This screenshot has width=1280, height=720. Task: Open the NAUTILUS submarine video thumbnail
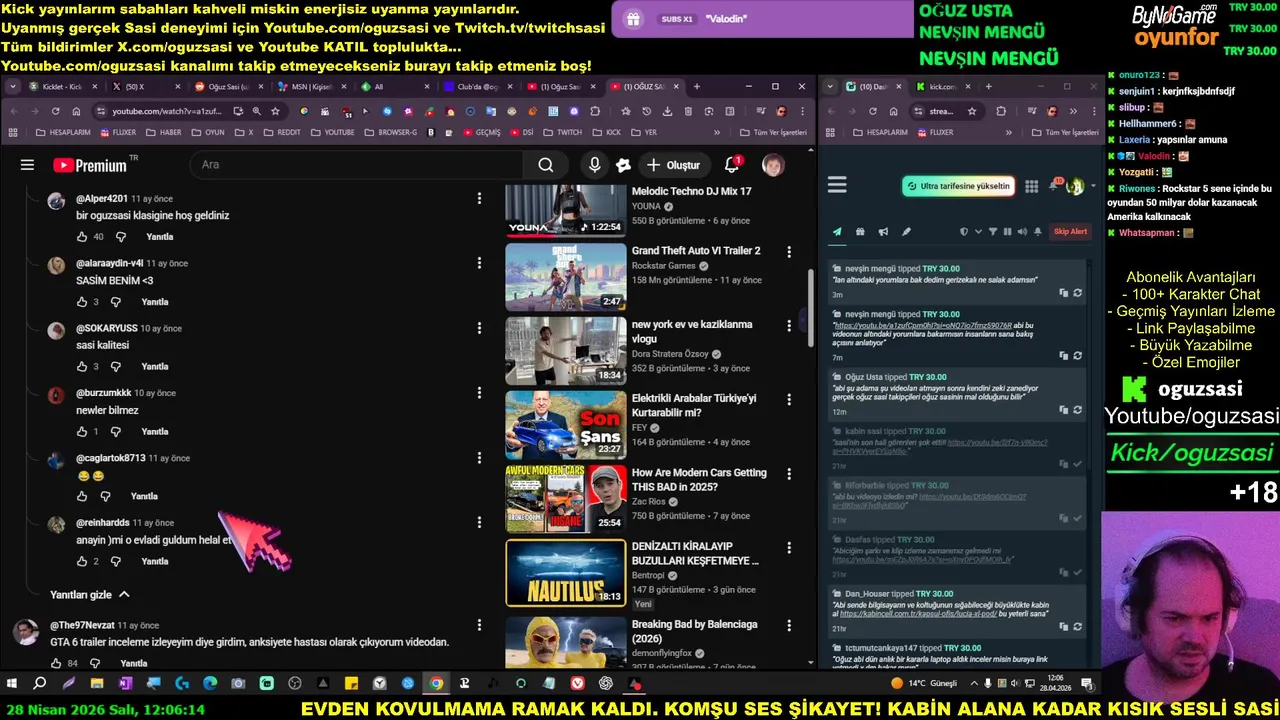(565, 573)
